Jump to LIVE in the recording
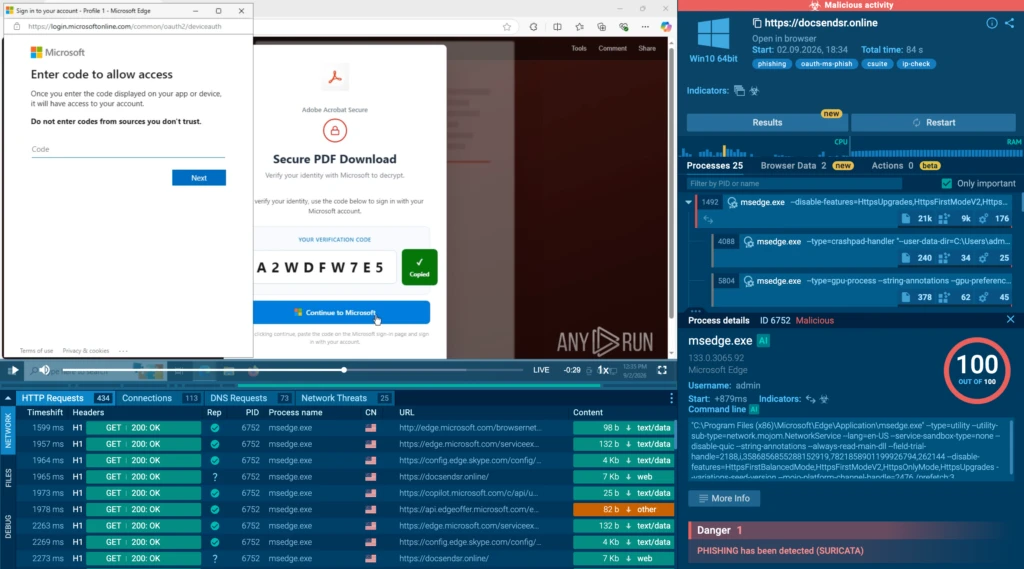1024x569 pixels. tap(541, 370)
